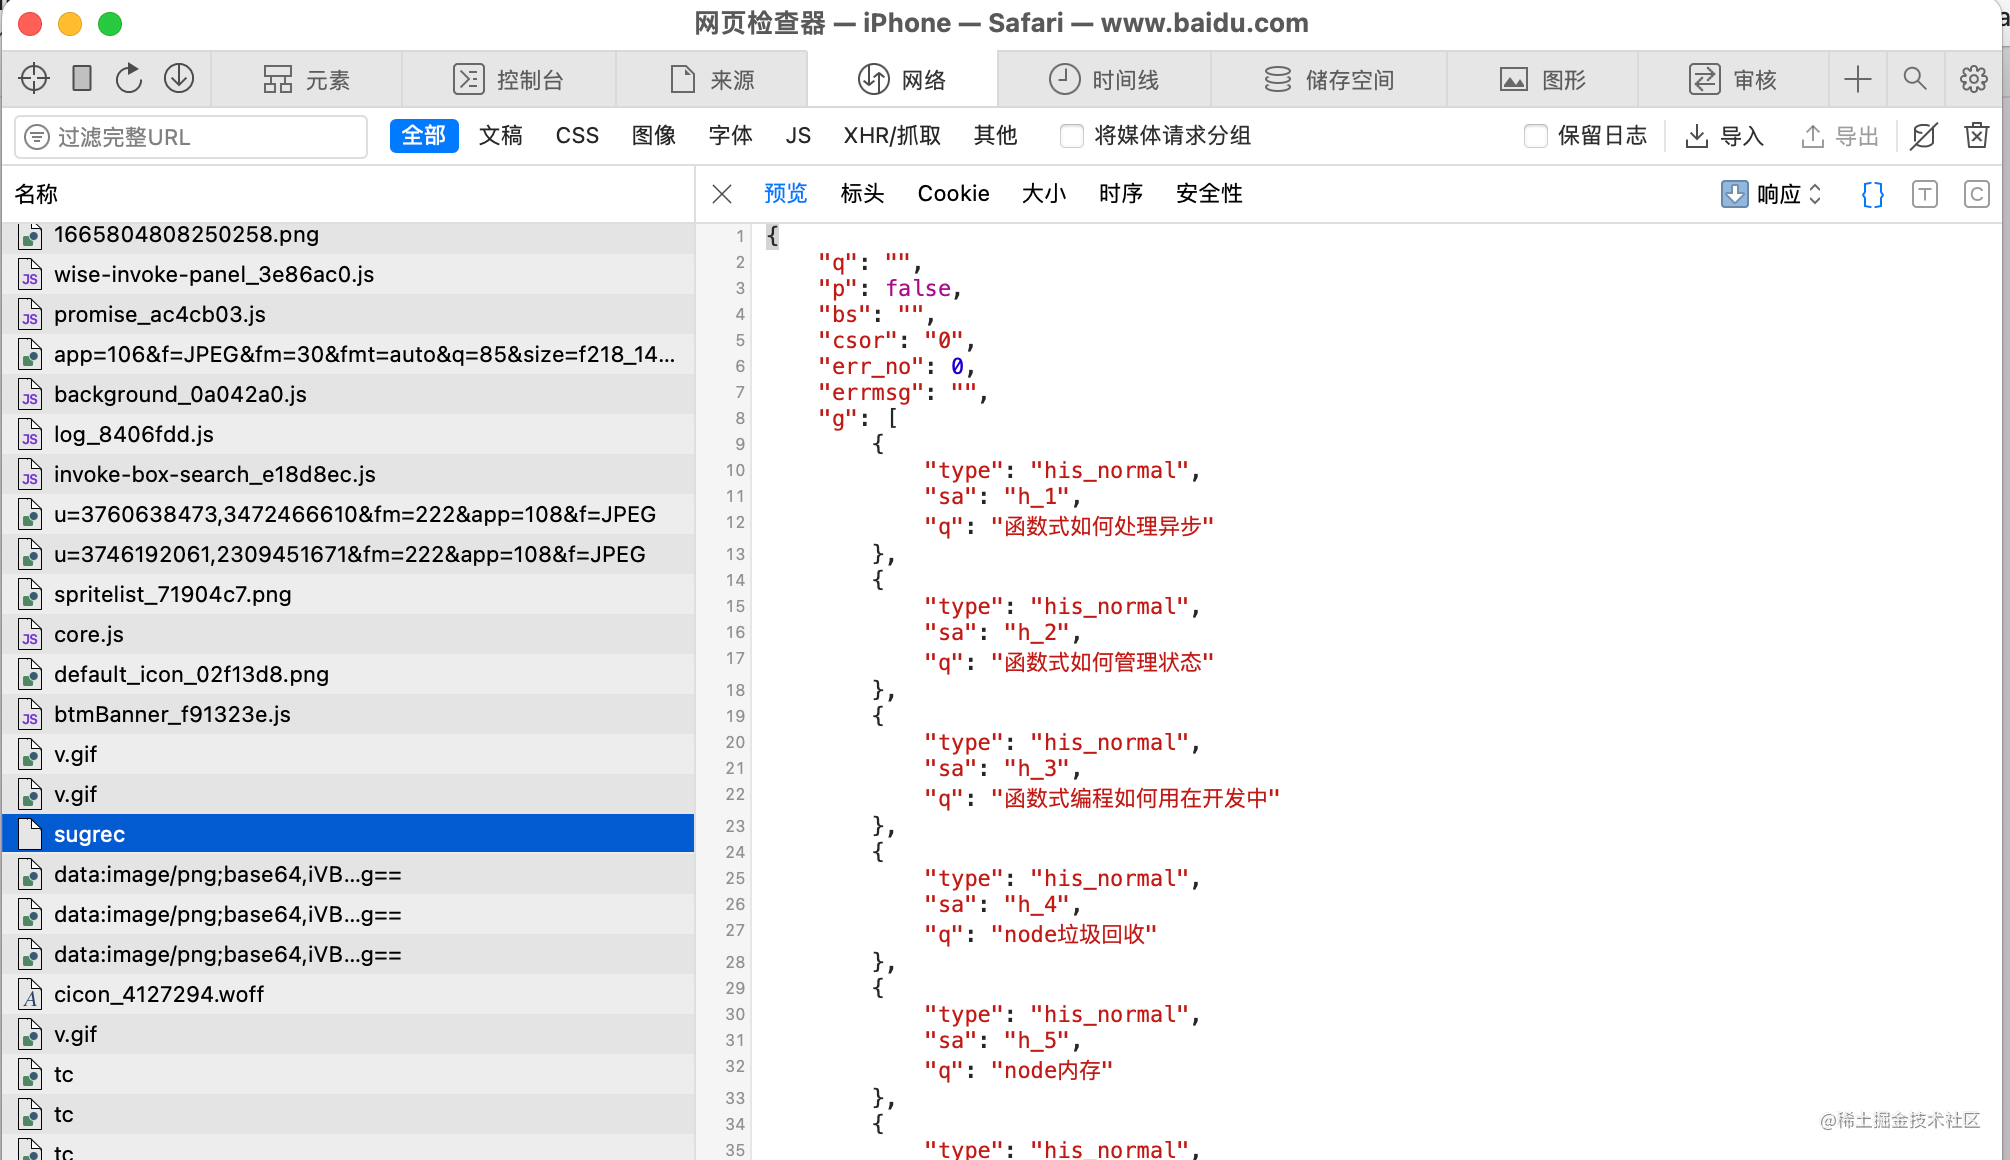Click the search magnifier icon in tab bar
This screenshot has width=2010, height=1160.
click(x=1915, y=79)
